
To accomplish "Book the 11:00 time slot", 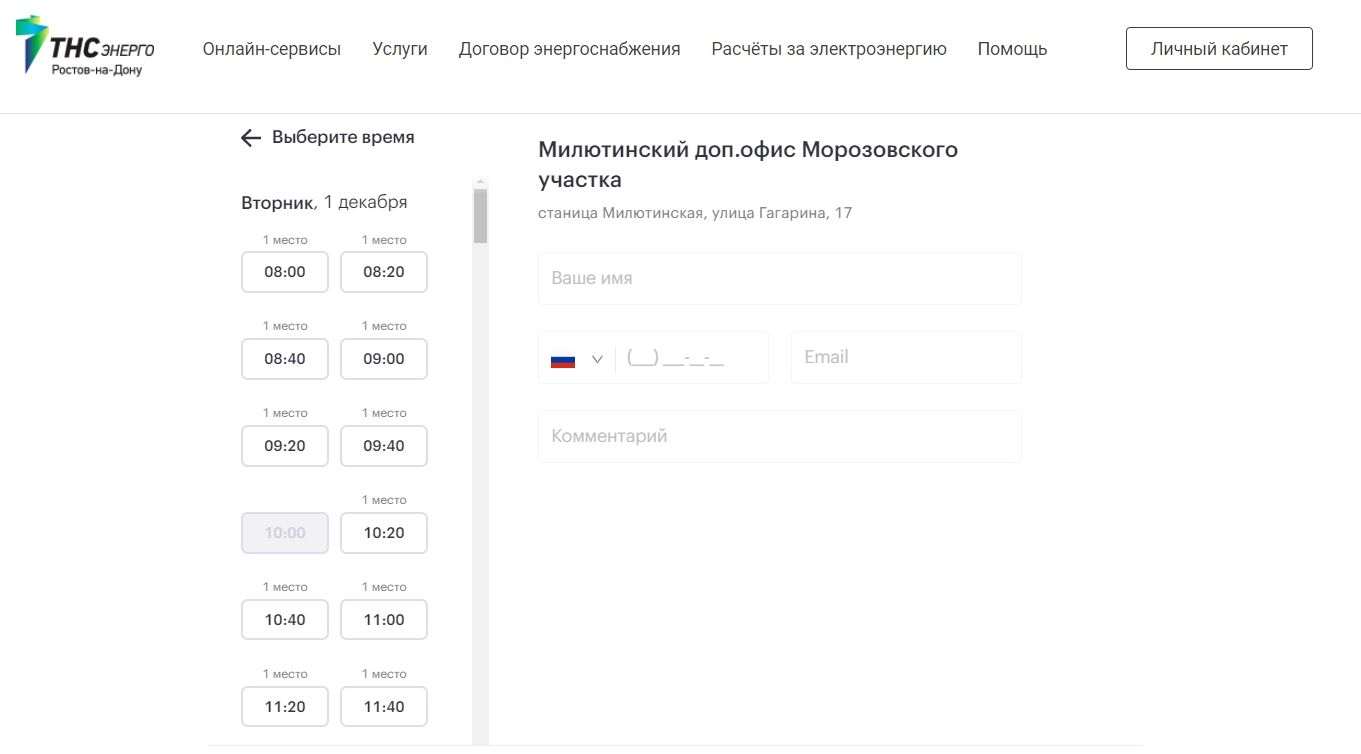I will (x=384, y=620).
